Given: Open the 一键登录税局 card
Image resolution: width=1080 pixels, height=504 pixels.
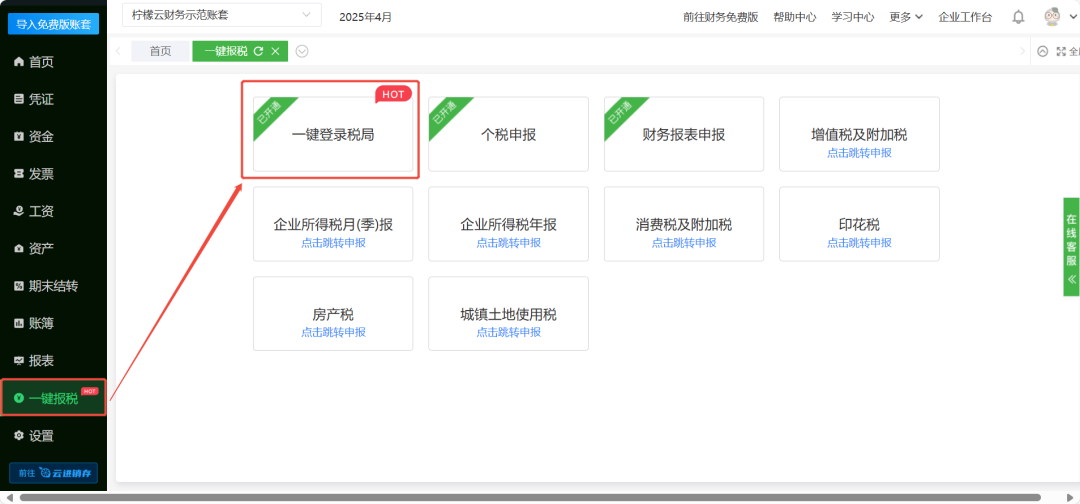Looking at the screenshot, I should click(x=333, y=134).
